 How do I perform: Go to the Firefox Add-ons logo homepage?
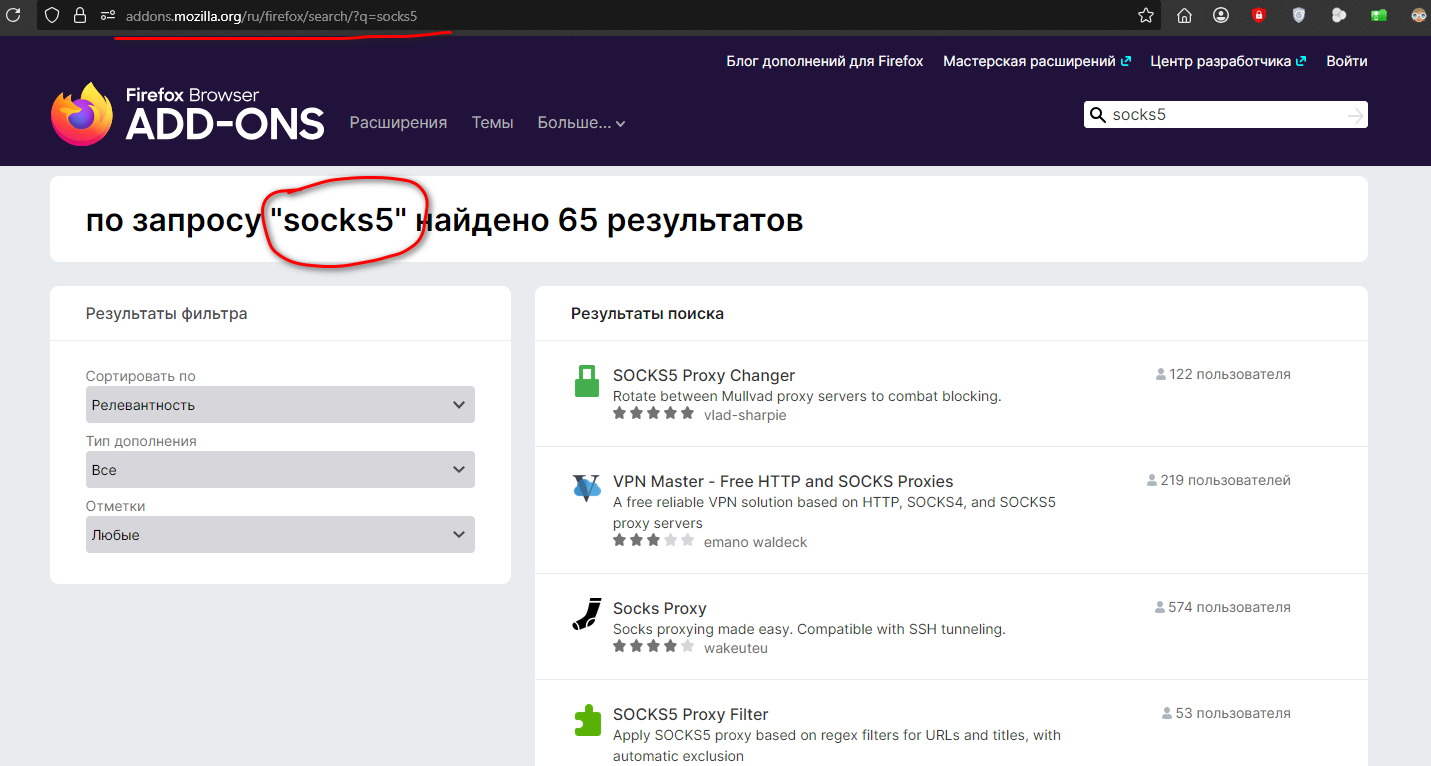click(x=188, y=113)
